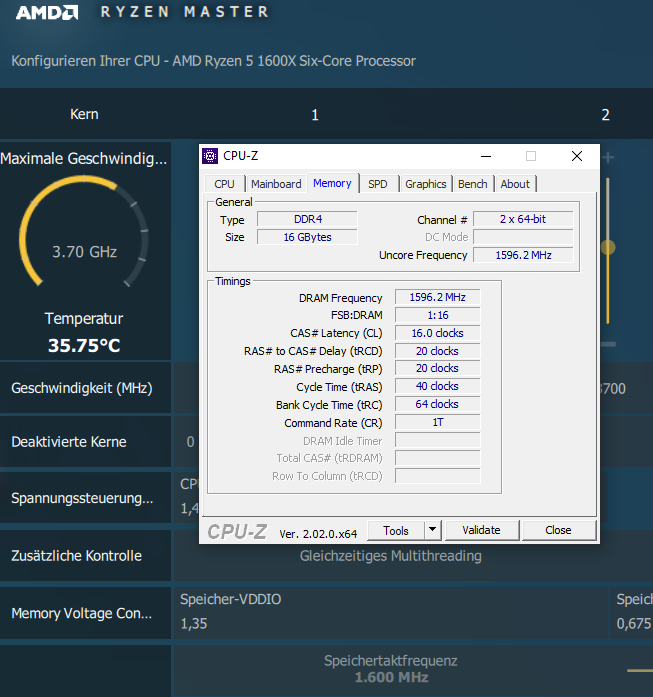The image size is (653, 697).
Task: Click the Temperatur 35.75°C reading
Action: [84, 345]
